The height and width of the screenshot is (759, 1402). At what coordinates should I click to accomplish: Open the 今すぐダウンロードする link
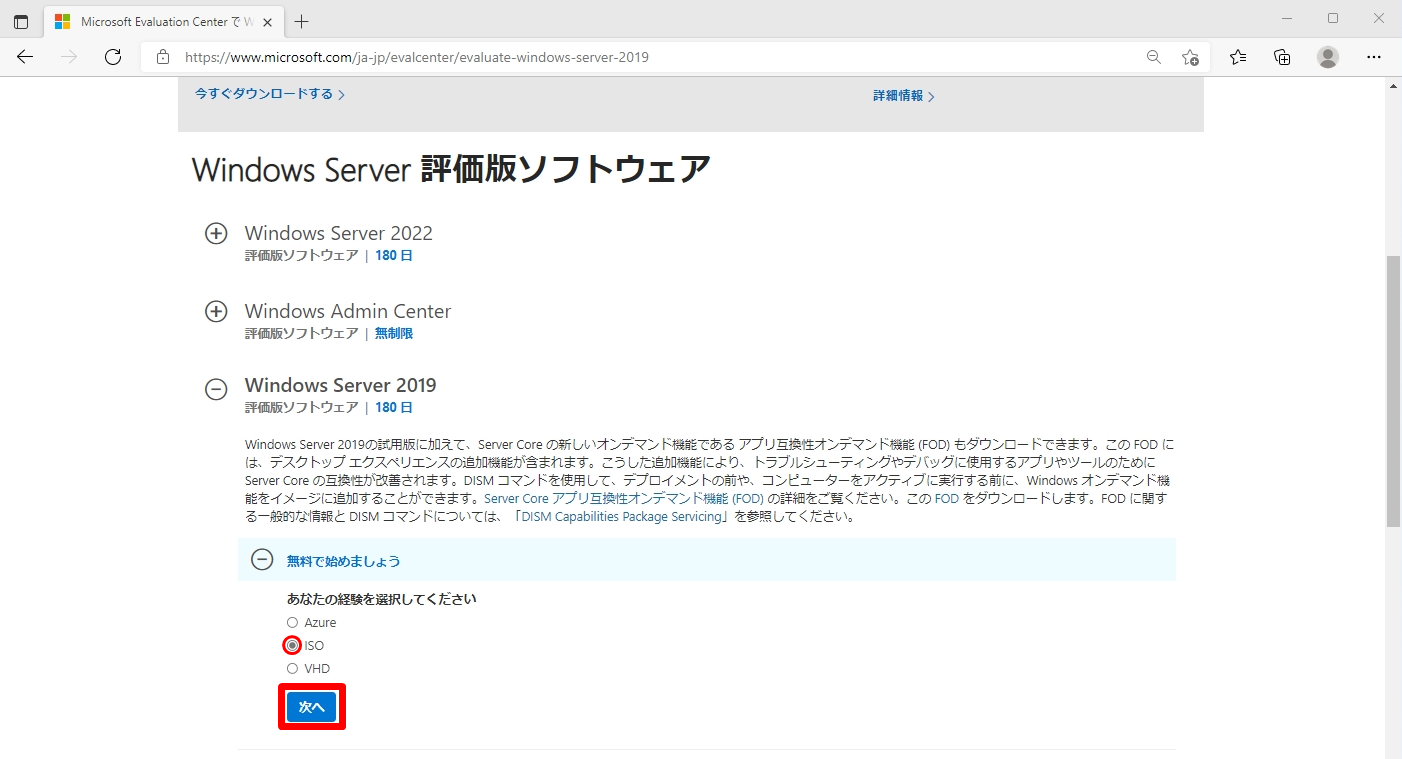tap(270, 94)
